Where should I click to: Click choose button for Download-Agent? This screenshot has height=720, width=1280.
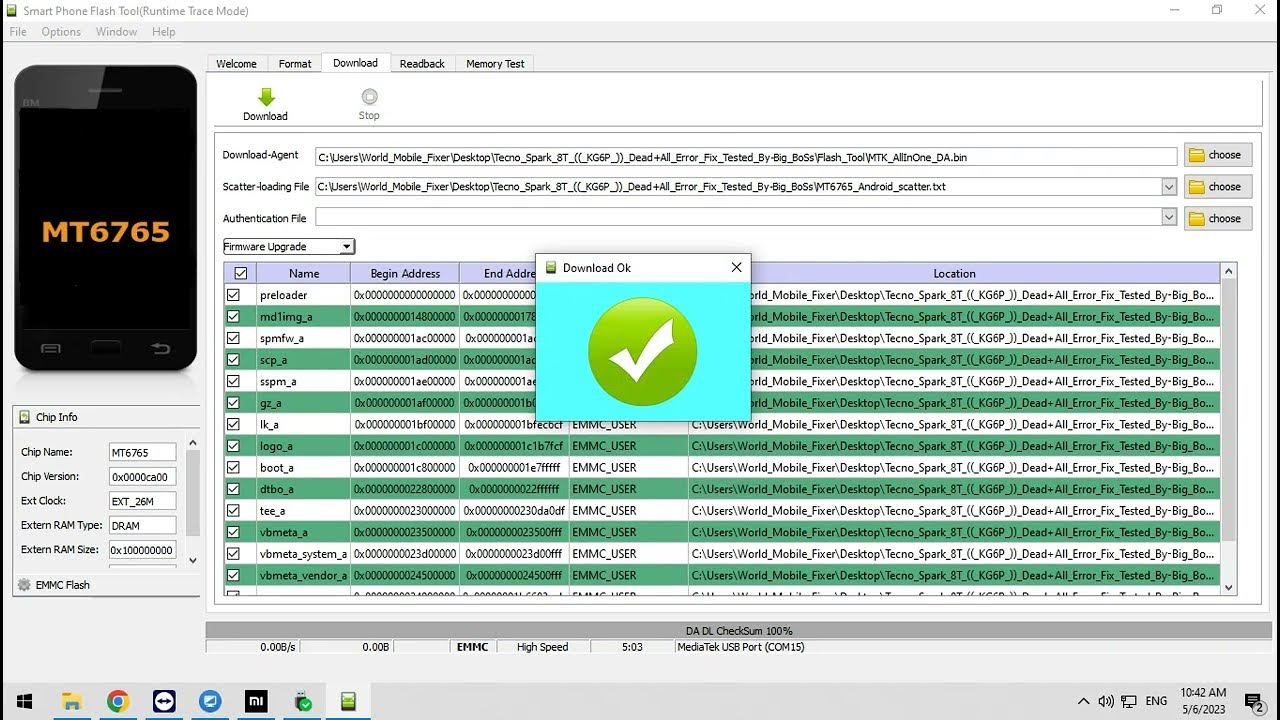[1218, 155]
